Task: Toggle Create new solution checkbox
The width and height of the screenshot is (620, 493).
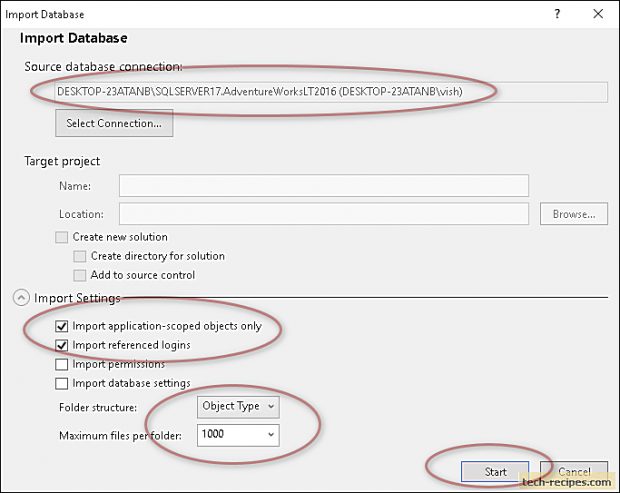Action: pos(62,237)
